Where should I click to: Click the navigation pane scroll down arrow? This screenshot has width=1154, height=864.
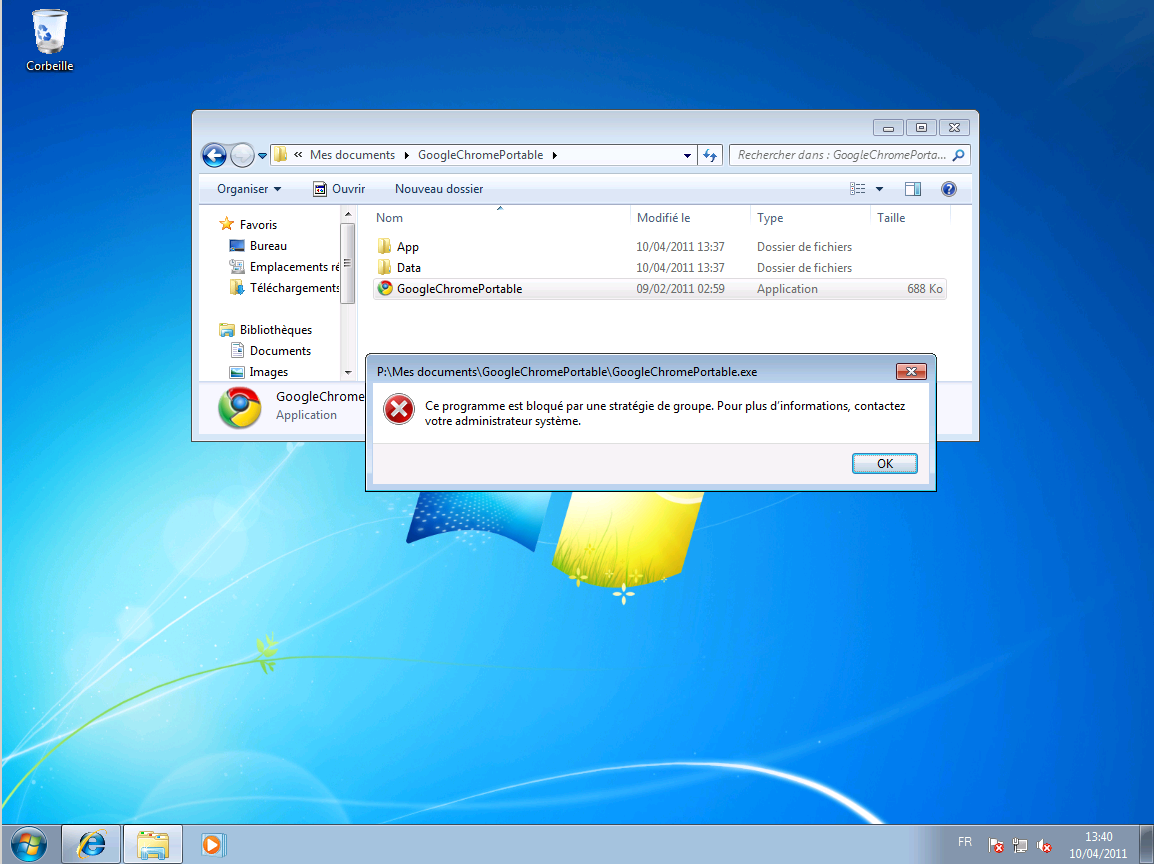pos(348,373)
